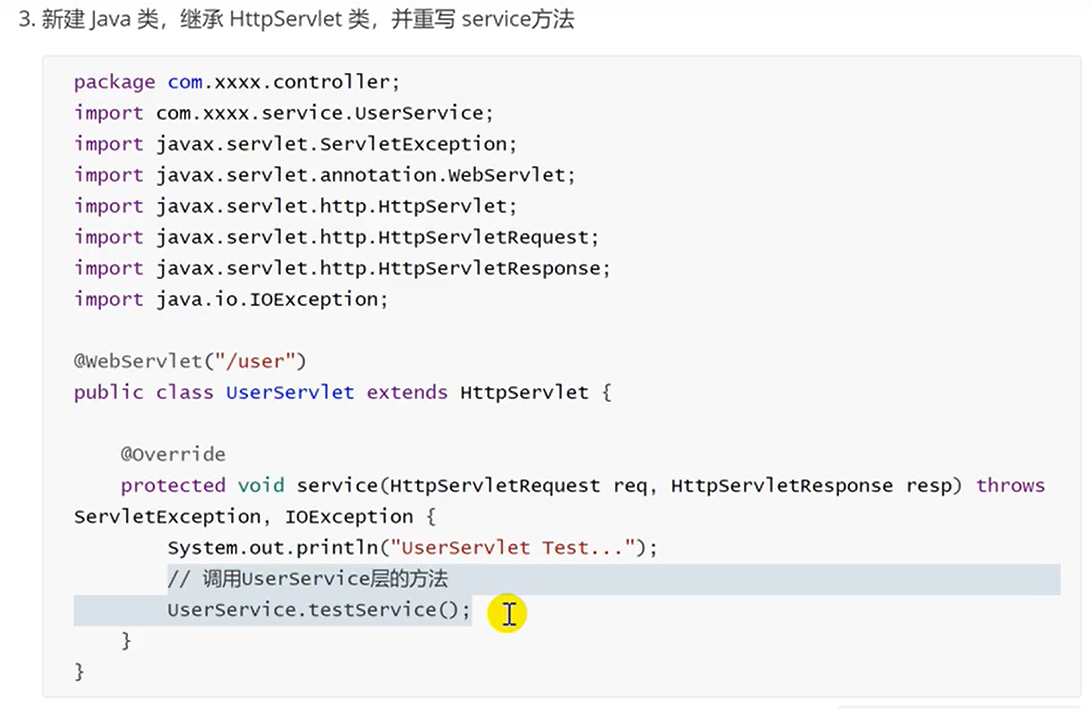The image size is (1091, 709).
Task: Click the System.out.println statement
Action: (412, 548)
